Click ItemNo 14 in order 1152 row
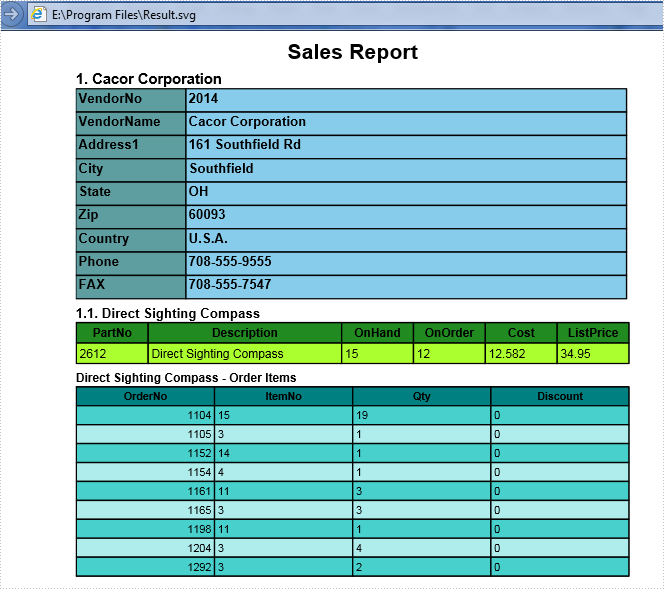This screenshot has height=589, width=664. click(283, 453)
